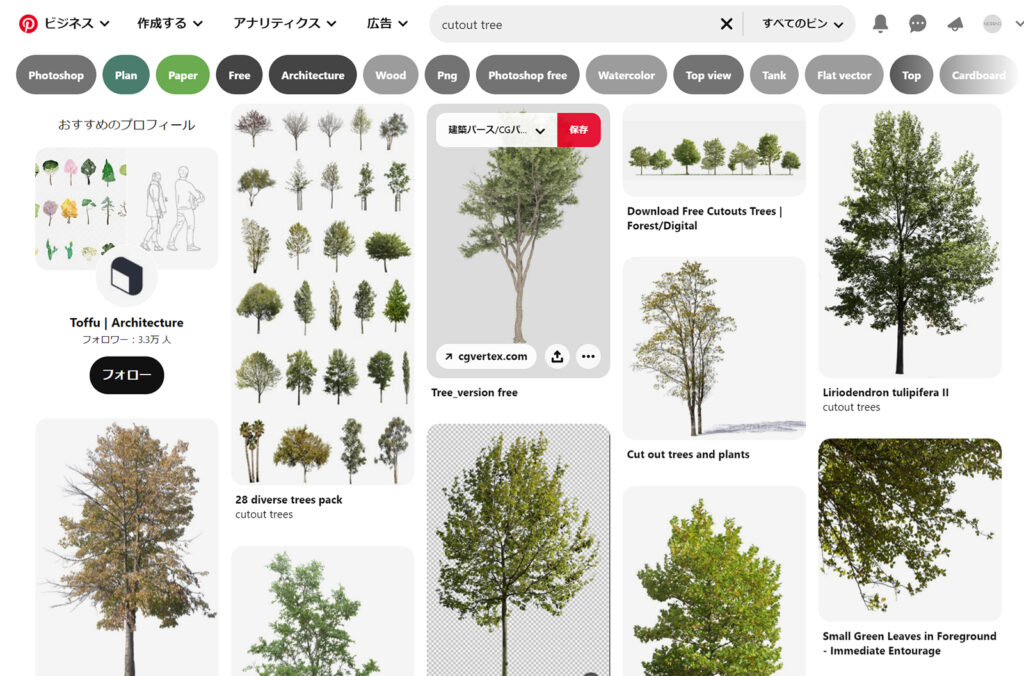Click Toffu Architecture profile avatar

127,276
